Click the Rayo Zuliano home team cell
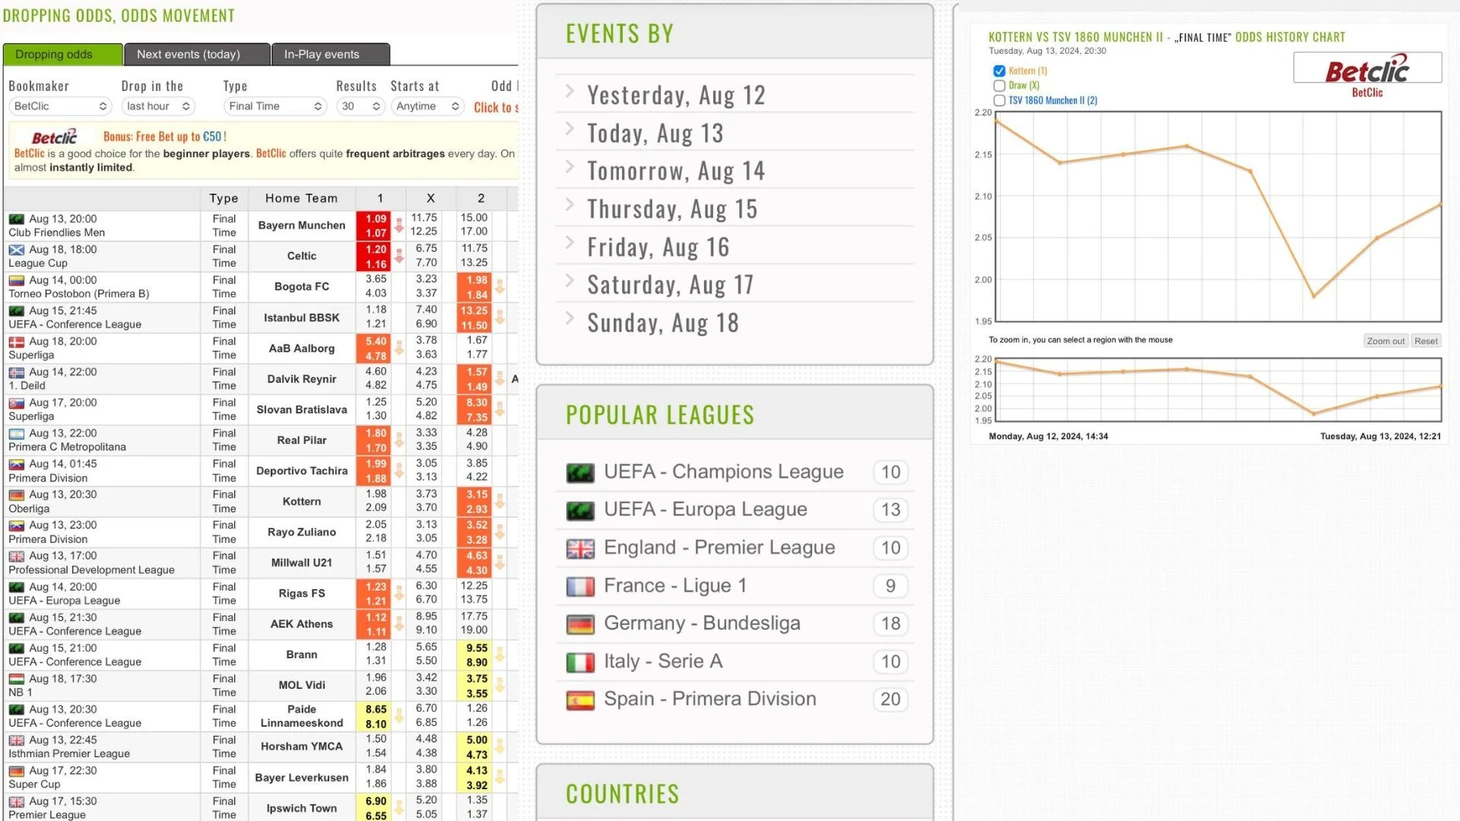This screenshot has width=1460, height=821. (301, 532)
